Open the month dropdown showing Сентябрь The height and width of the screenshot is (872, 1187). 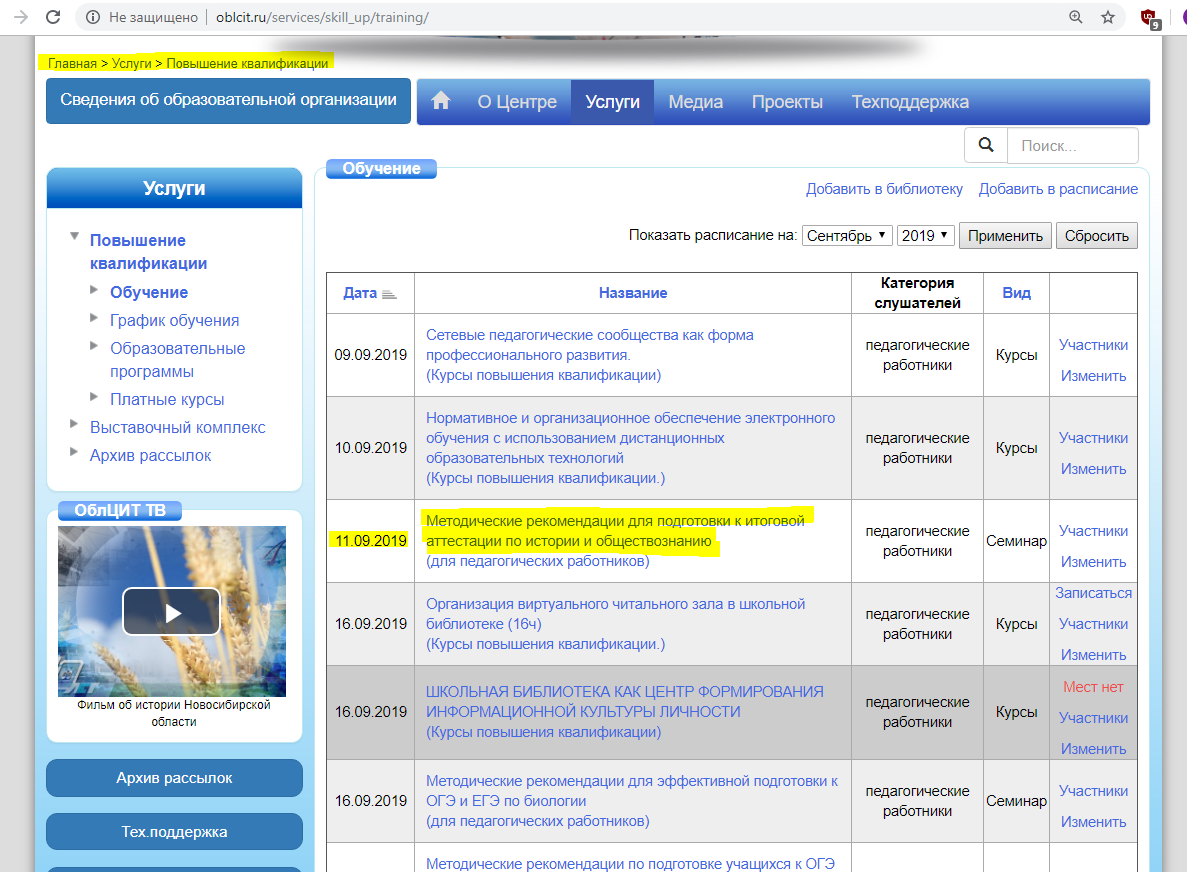coord(847,236)
